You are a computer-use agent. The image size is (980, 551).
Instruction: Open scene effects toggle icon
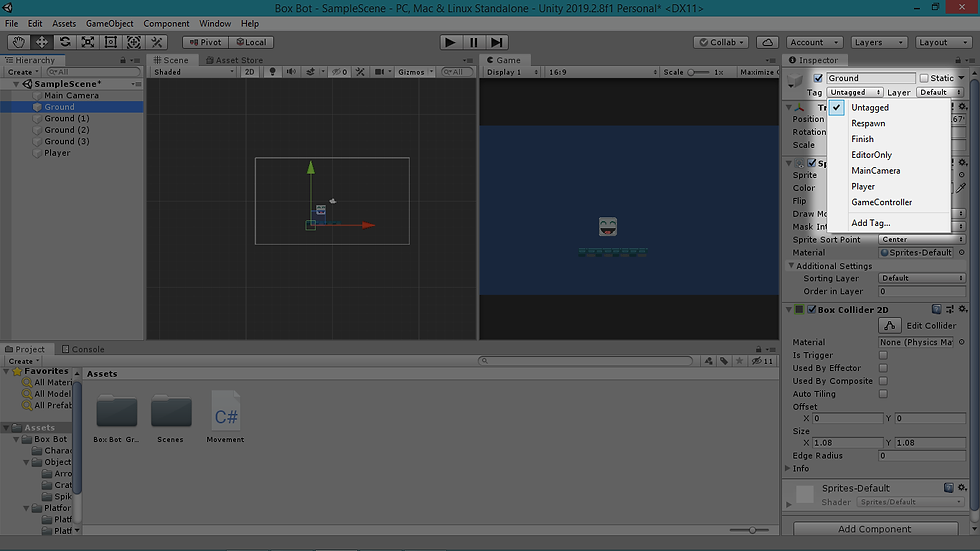(311, 72)
